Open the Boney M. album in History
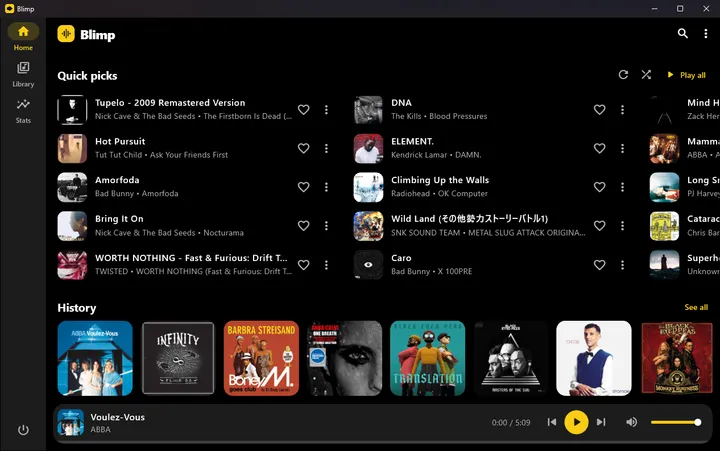This screenshot has width=720, height=451. (x=261, y=358)
